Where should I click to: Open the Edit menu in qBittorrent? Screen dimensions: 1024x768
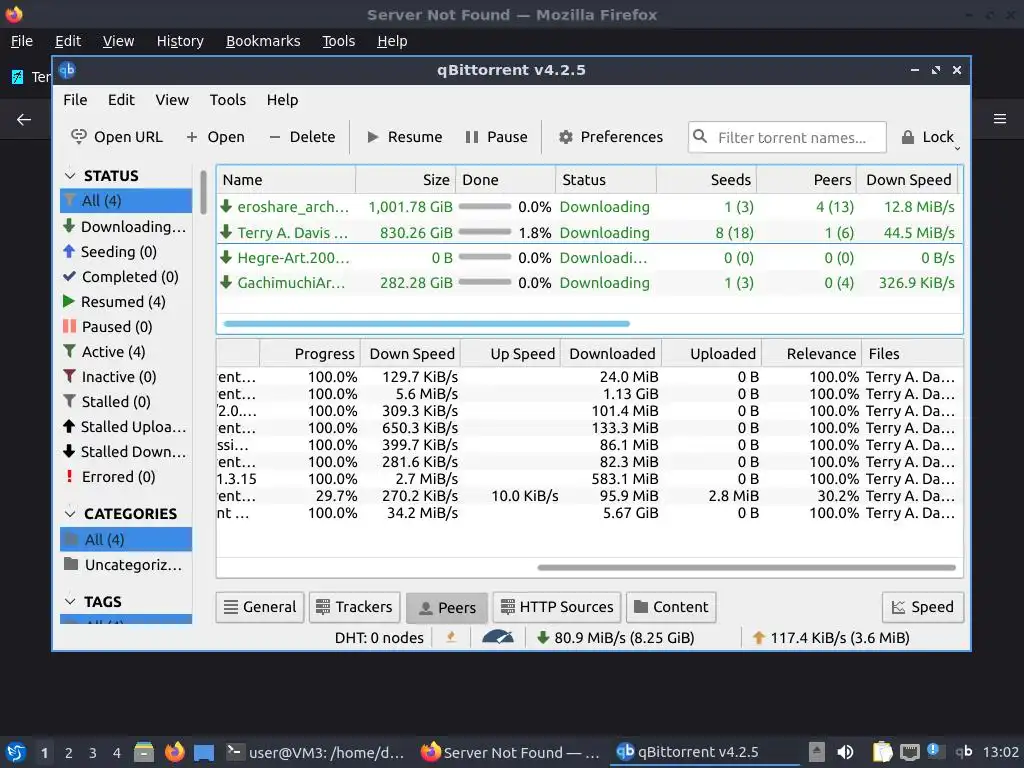point(121,100)
